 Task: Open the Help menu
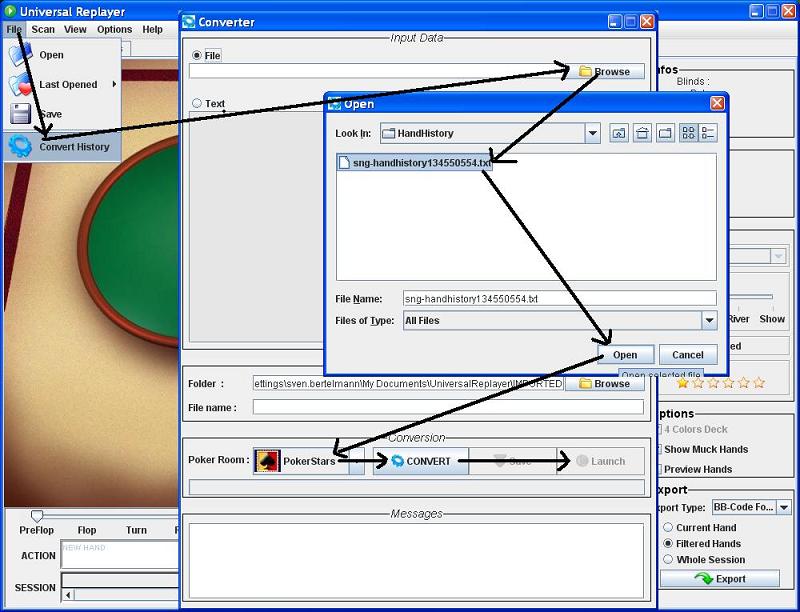(152, 30)
